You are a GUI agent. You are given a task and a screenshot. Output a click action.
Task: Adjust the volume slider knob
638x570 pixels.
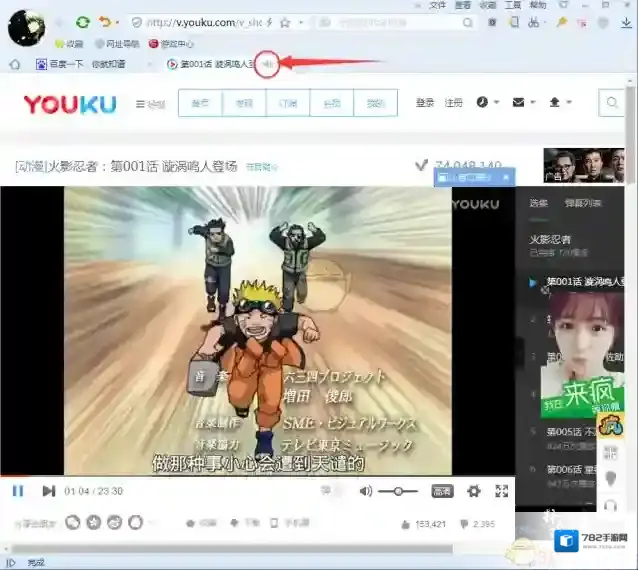(x=398, y=491)
